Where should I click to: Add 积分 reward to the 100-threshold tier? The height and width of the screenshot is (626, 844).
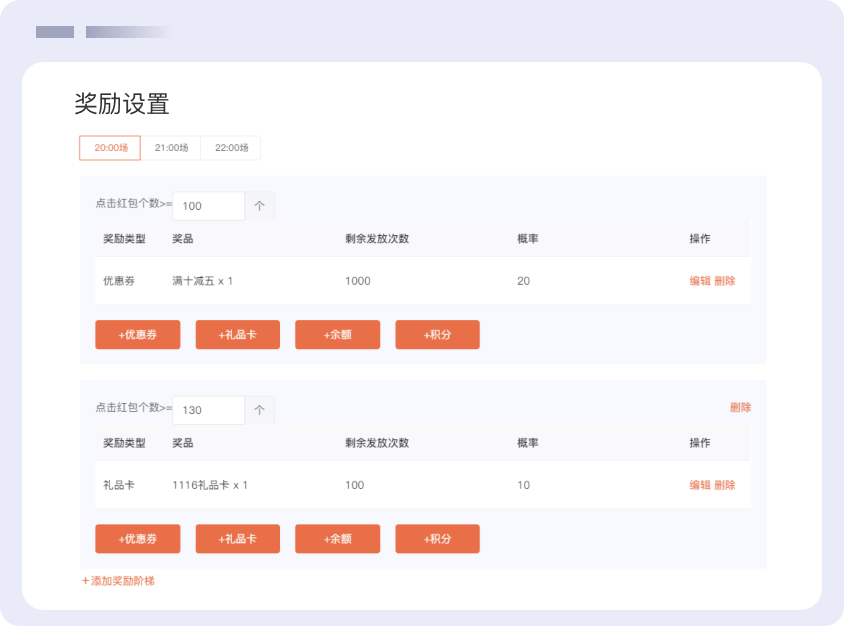coord(437,335)
